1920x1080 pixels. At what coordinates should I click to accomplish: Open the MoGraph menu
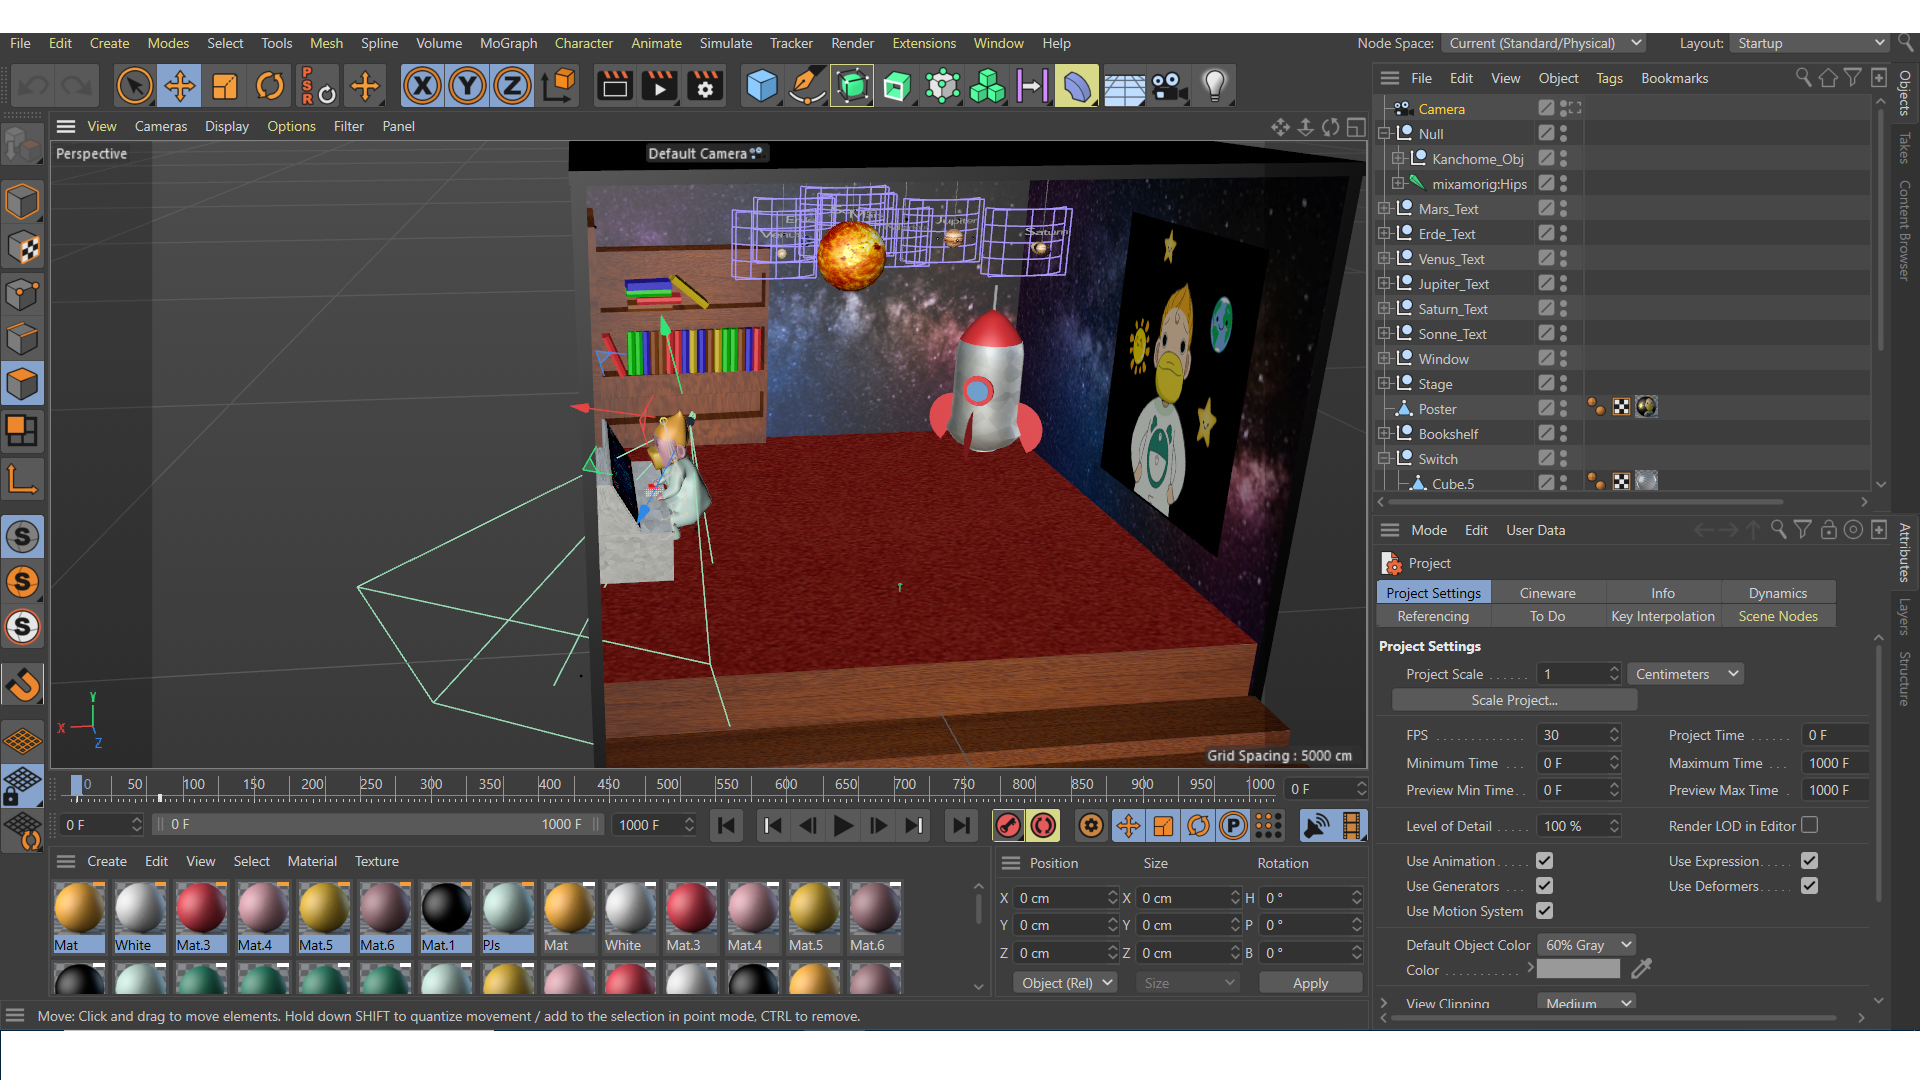click(x=508, y=43)
